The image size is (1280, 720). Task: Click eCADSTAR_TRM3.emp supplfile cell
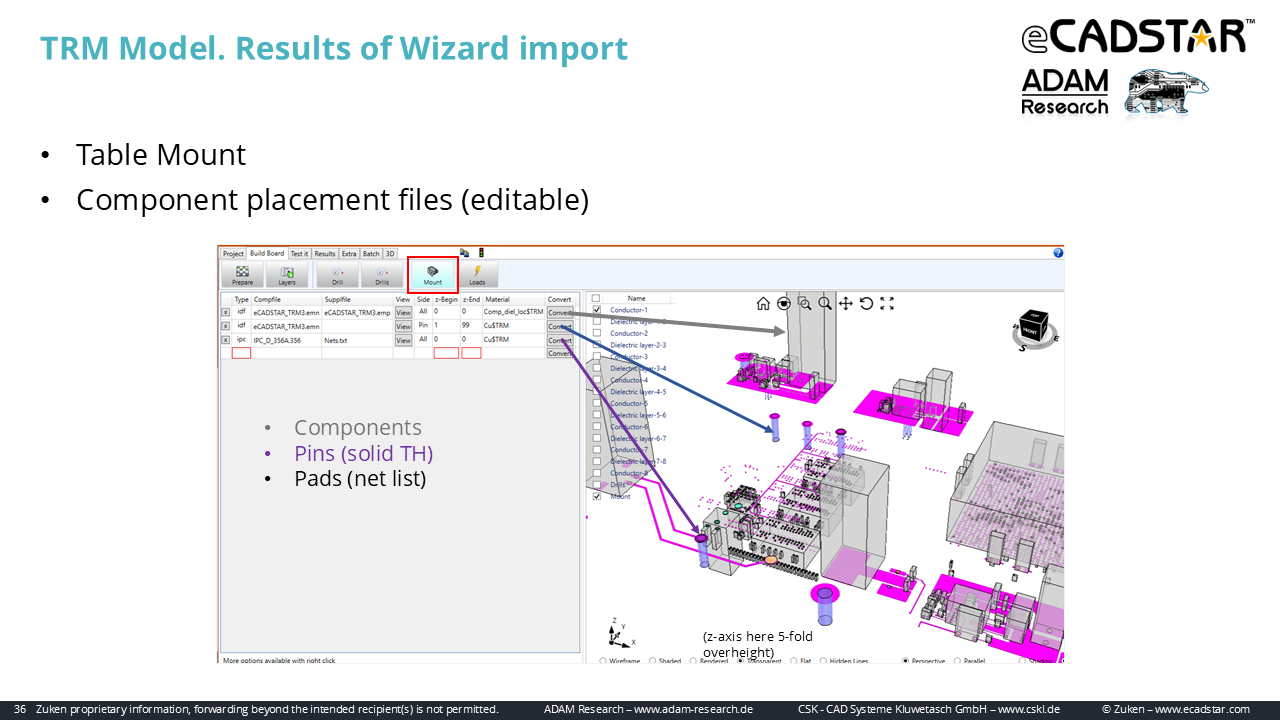coord(358,312)
